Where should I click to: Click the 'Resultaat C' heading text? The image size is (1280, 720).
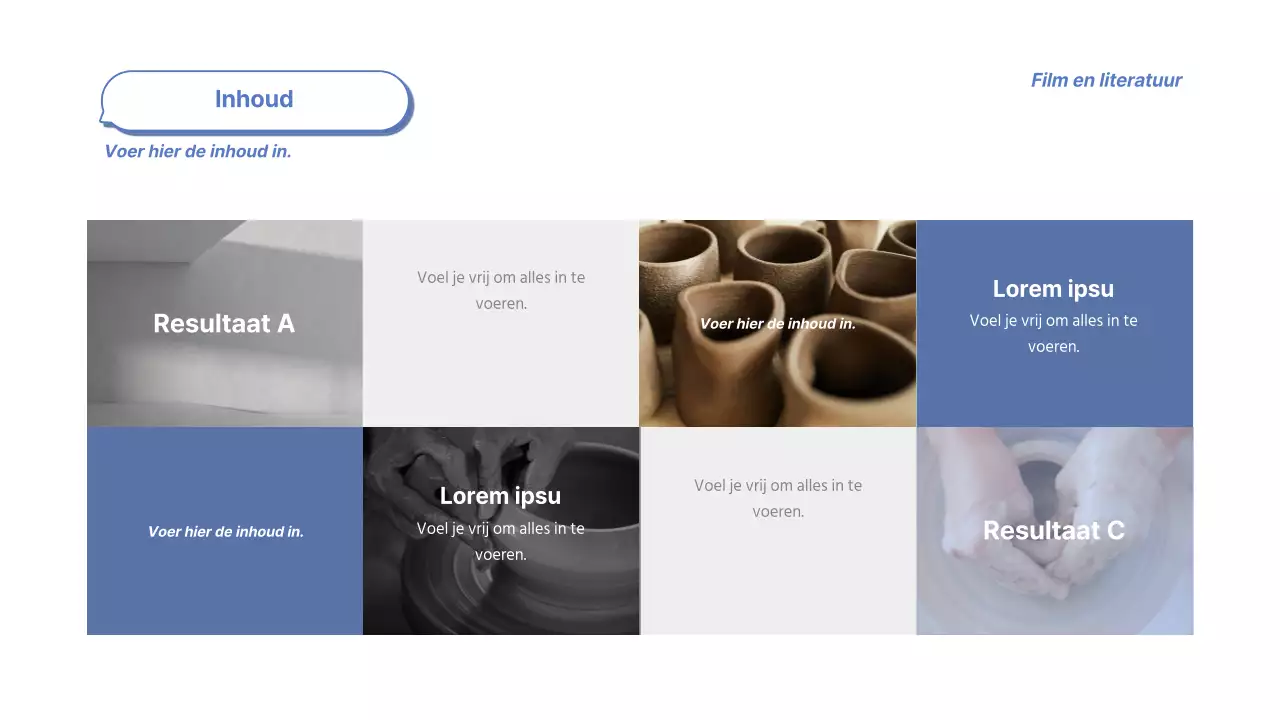[1054, 531]
